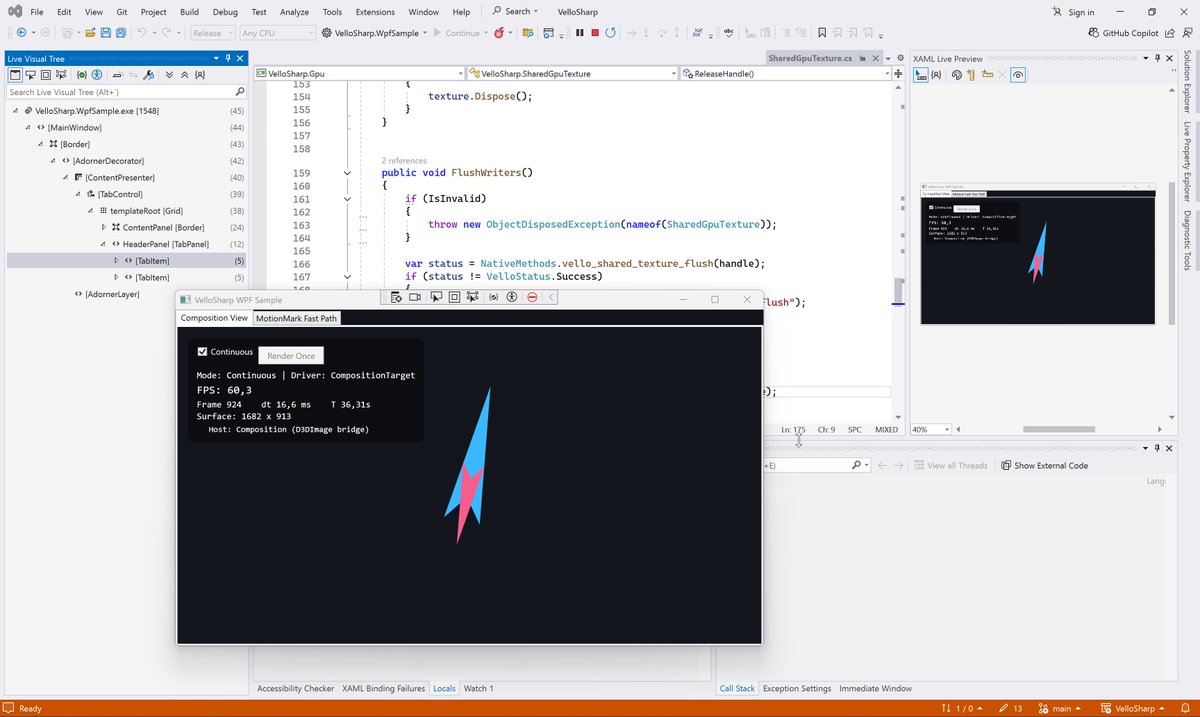This screenshot has width=1200, height=717.
Task: Click the Hot Reload flame icon
Action: click(499, 33)
